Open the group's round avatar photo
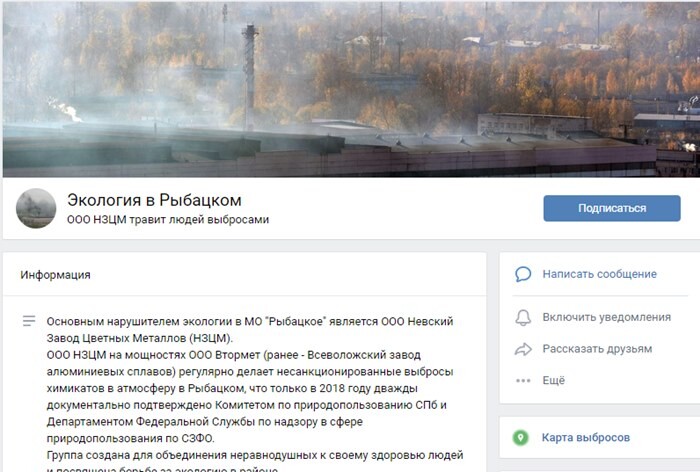700x472 pixels. pos(36,208)
